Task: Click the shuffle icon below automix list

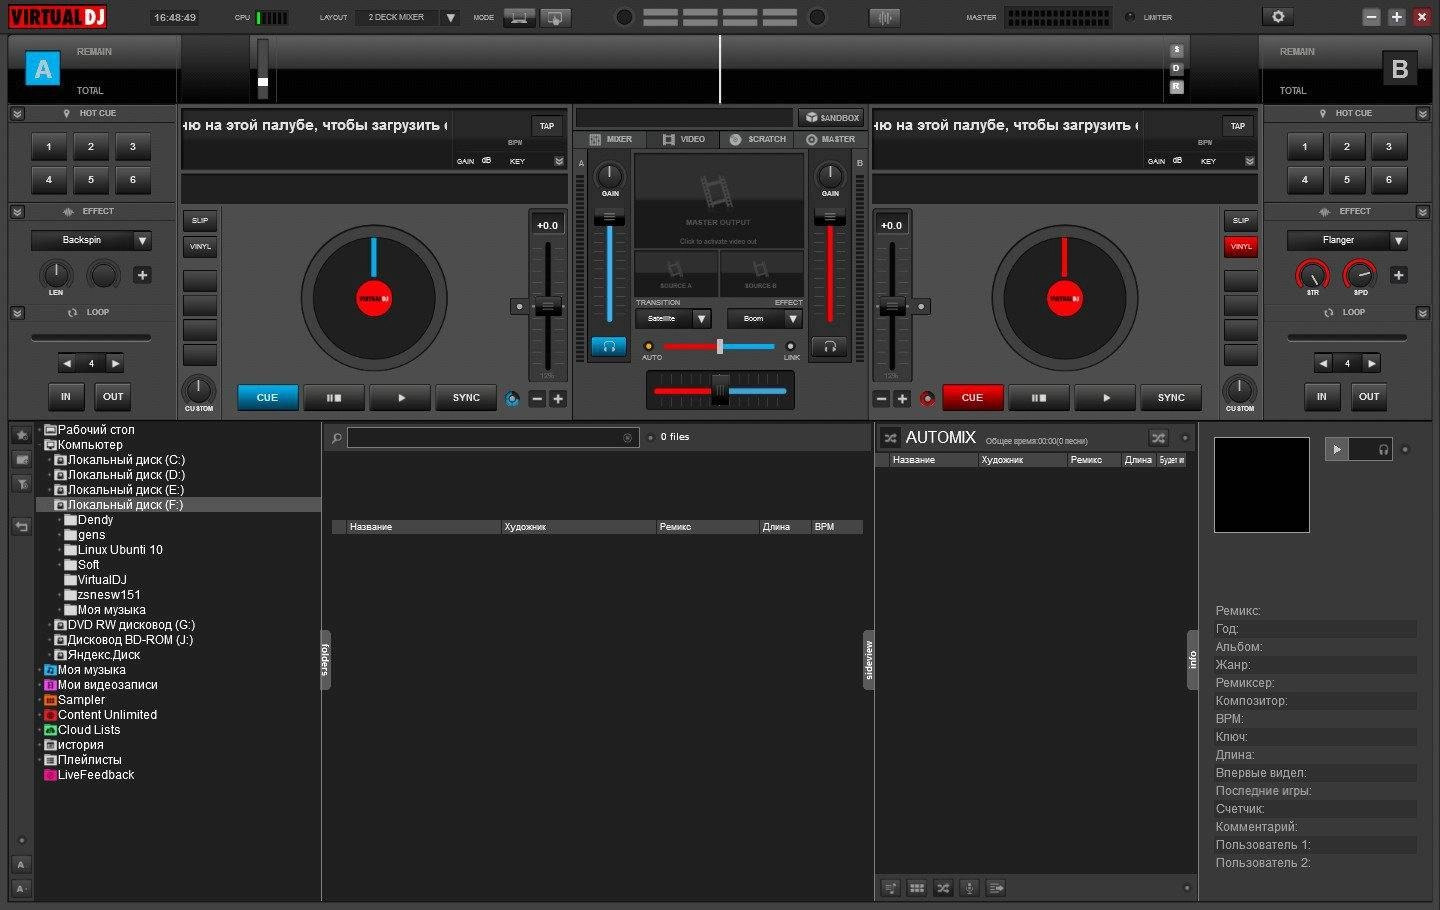Action: point(942,888)
